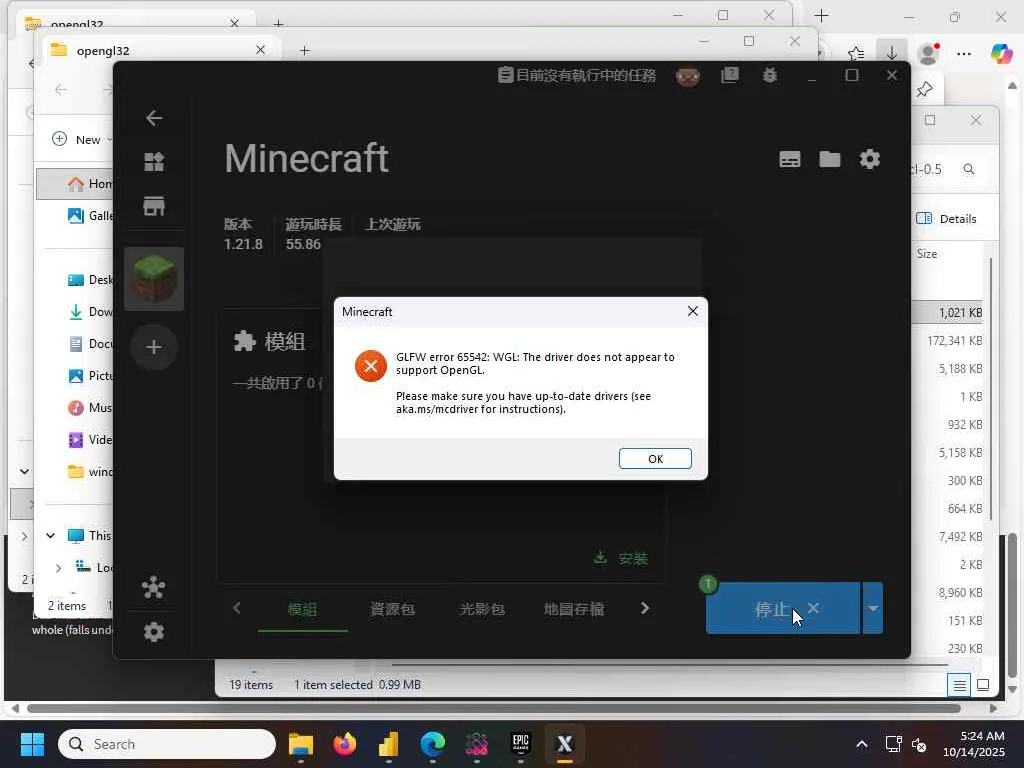Expand Local Disk in File Explorer tree
The height and width of the screenshot is (768, 1024).
58,568
